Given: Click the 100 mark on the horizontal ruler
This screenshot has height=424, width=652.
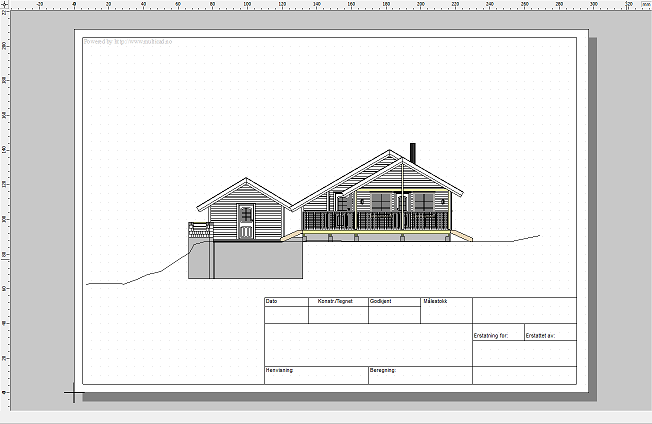Looking at the screenshot, I should point(247,4).
